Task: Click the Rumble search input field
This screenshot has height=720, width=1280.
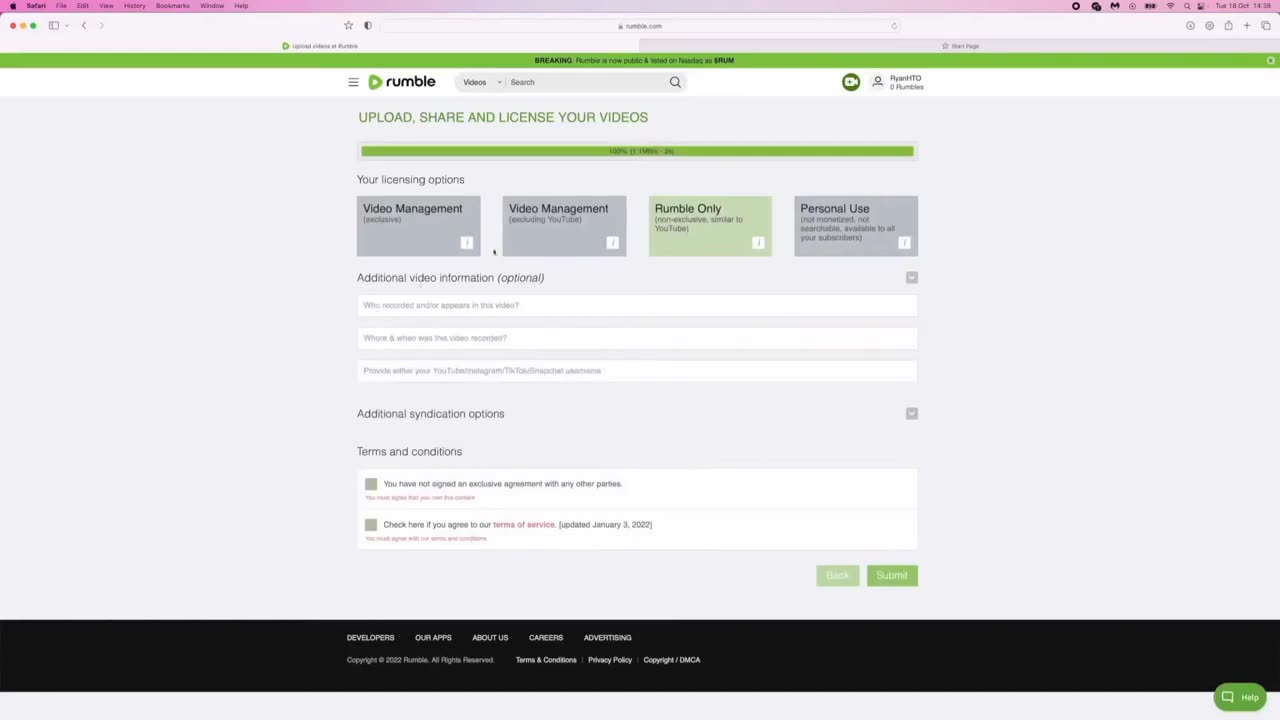Action: coord(586,82)
